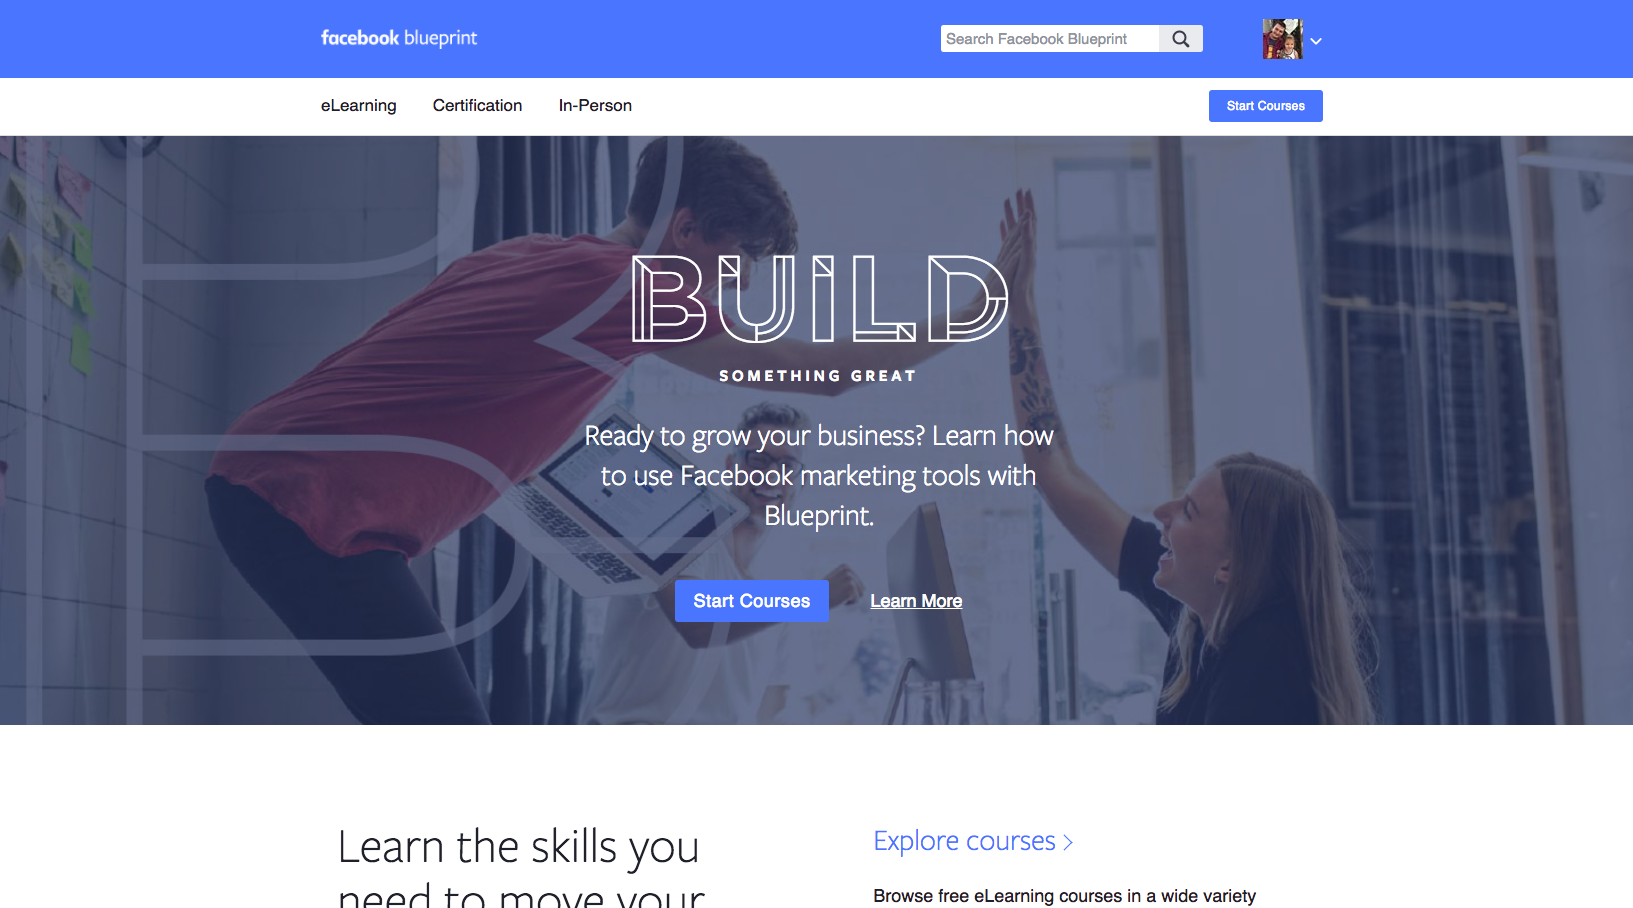Open the profile avatar picture

tap(1283, 39)
